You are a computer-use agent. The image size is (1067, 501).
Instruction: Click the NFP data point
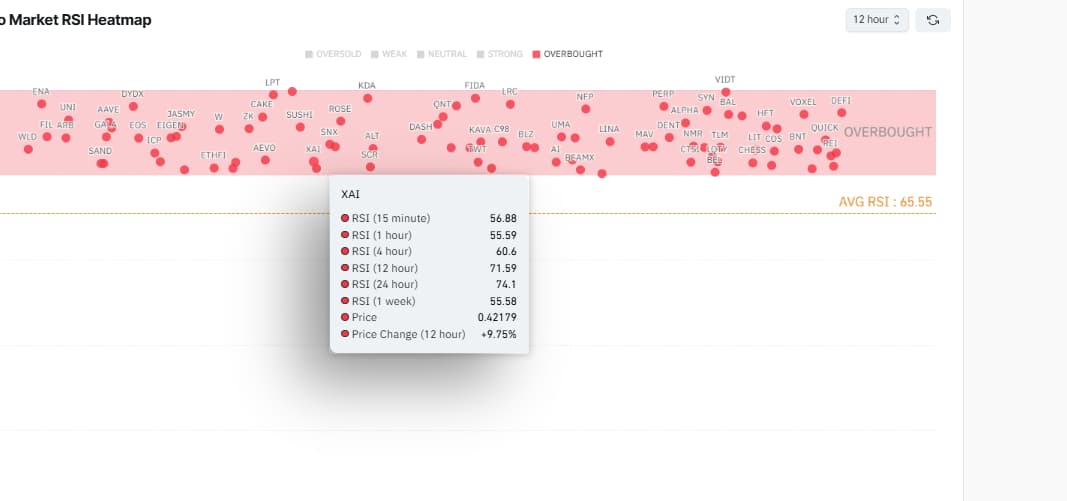(x=585, y=109)
